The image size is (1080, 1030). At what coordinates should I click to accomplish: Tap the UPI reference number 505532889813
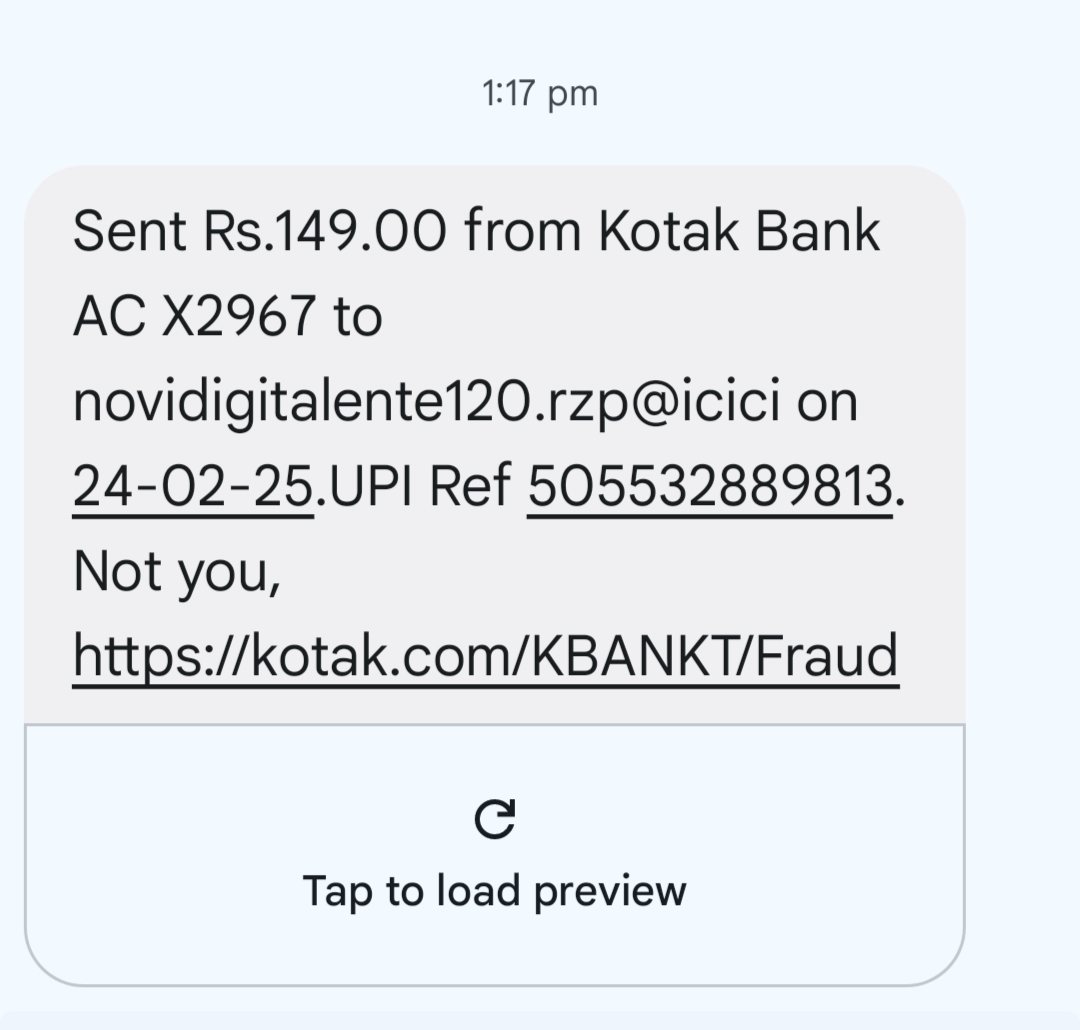[709, 487]
